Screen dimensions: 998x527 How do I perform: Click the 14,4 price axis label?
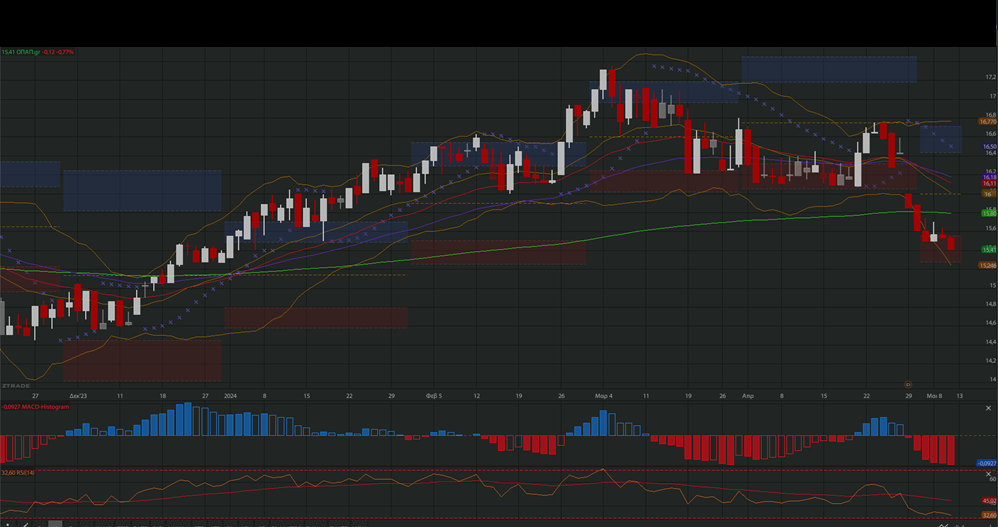pos(990,342)
